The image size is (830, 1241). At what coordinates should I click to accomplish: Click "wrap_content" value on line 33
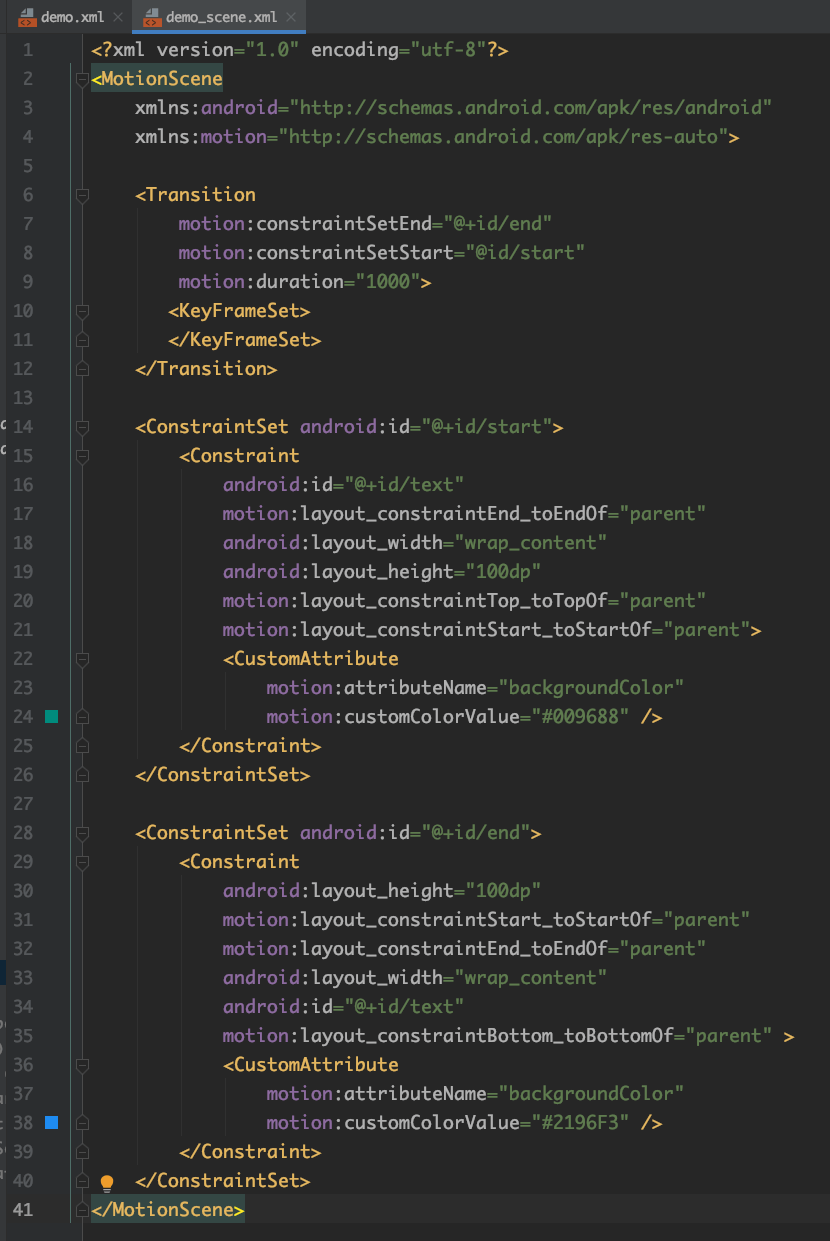(x=531, y=977)
